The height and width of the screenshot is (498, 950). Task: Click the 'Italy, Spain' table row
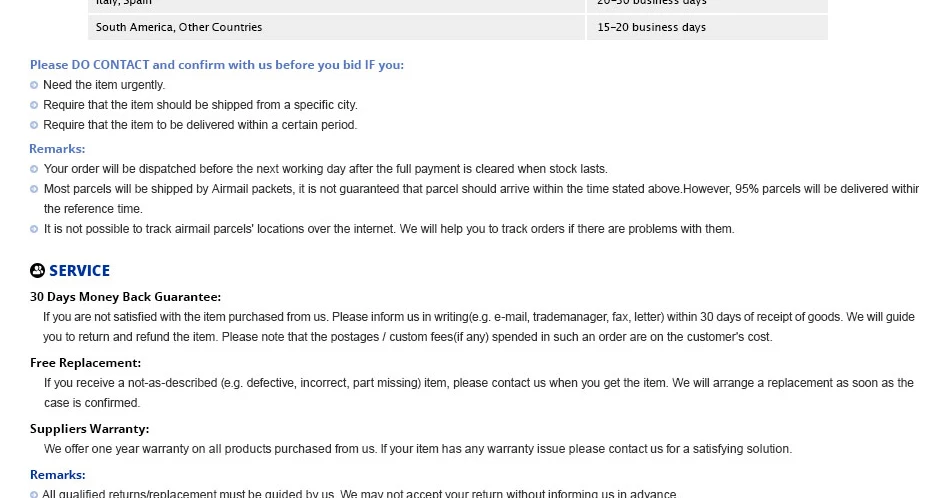click(458, 5)
